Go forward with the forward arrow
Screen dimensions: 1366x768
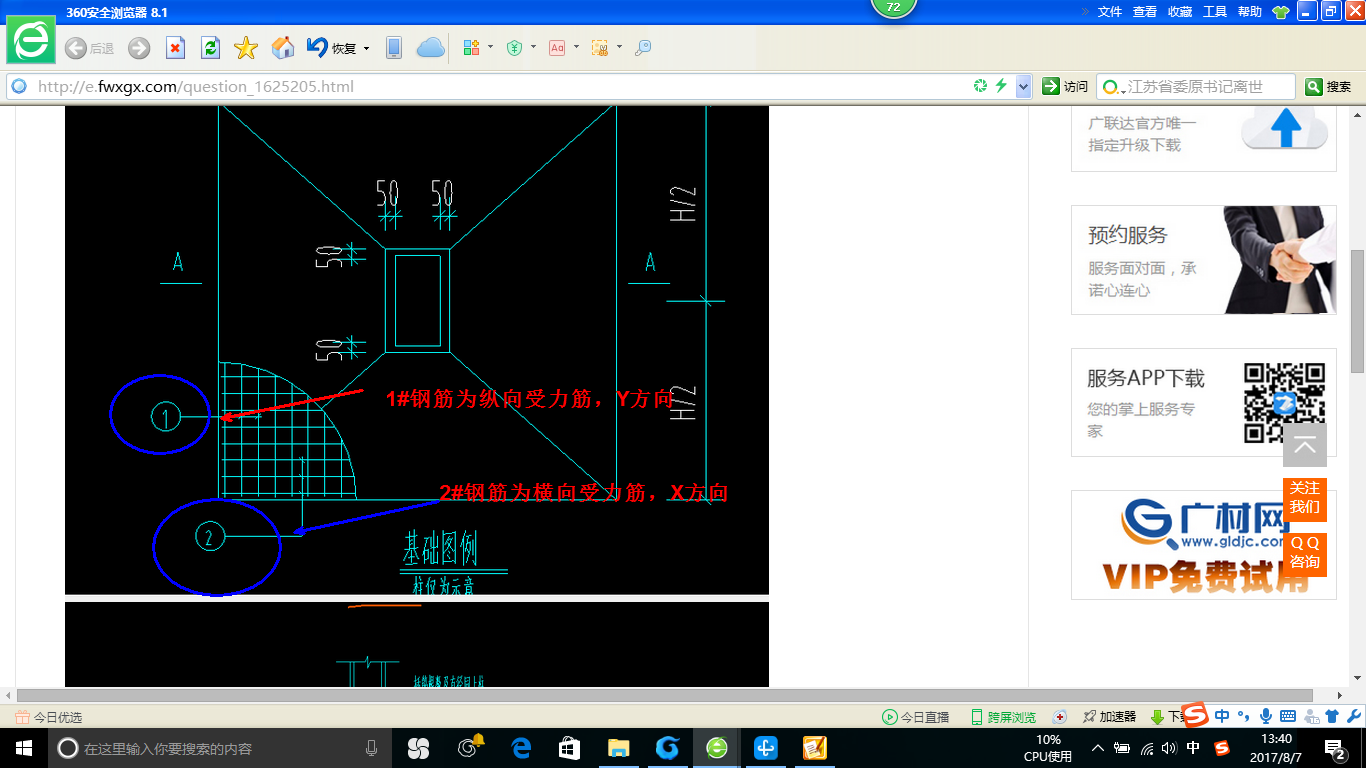[x=139, y=48]
